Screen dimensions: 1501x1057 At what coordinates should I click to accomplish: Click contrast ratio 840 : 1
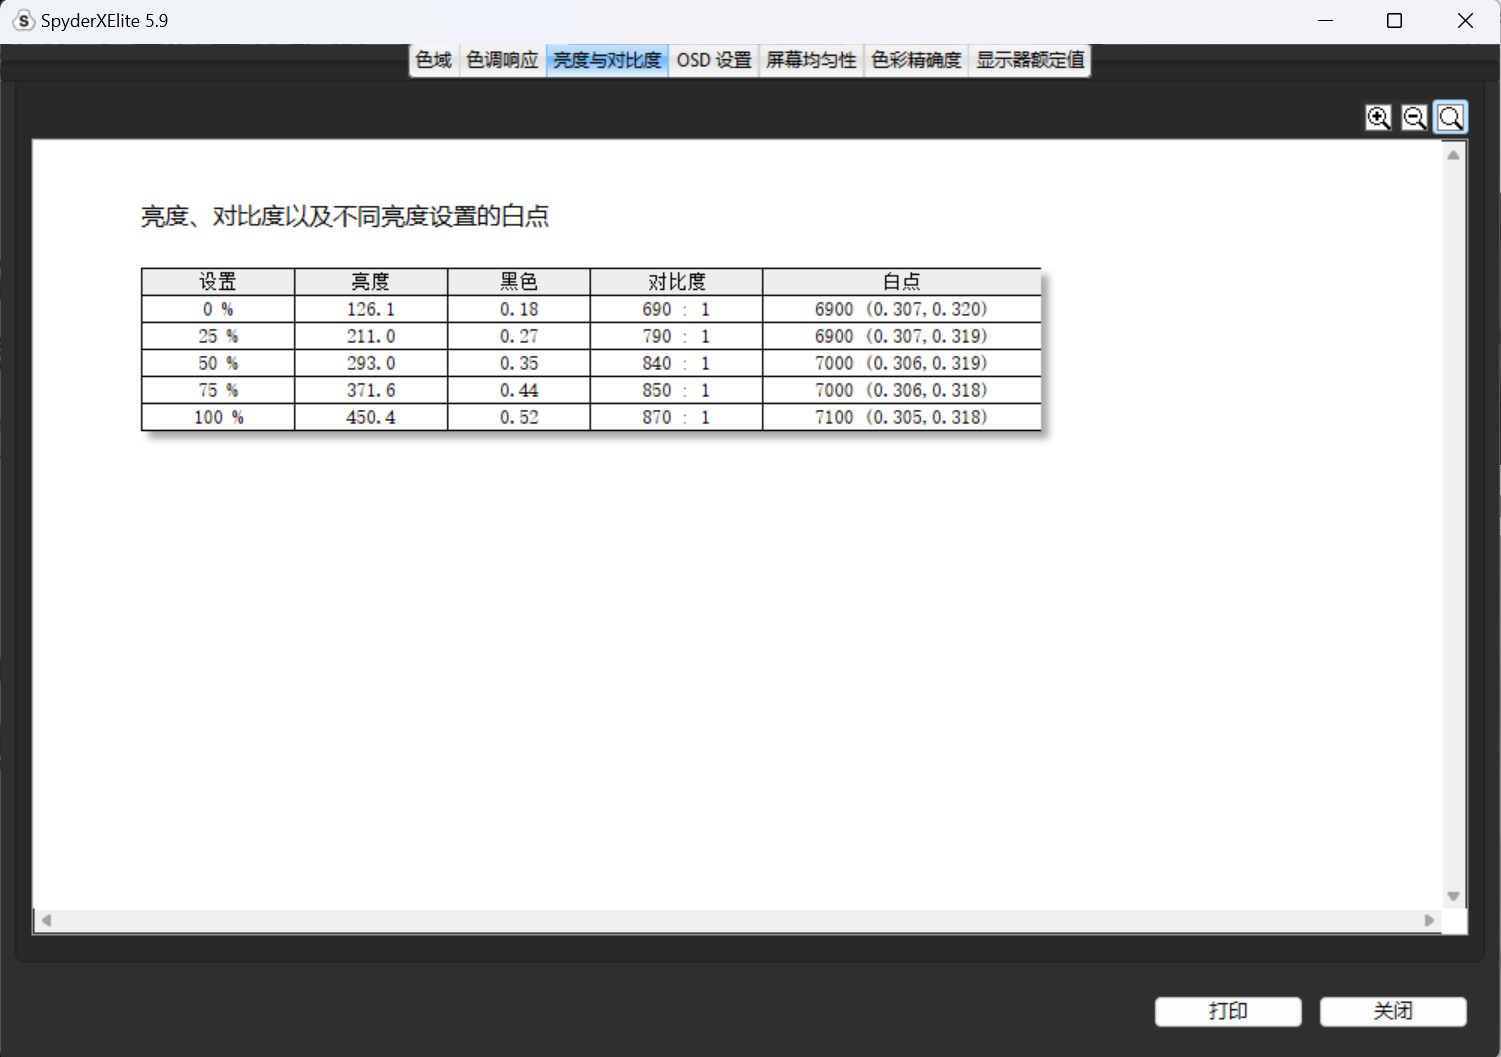(676, 363)
